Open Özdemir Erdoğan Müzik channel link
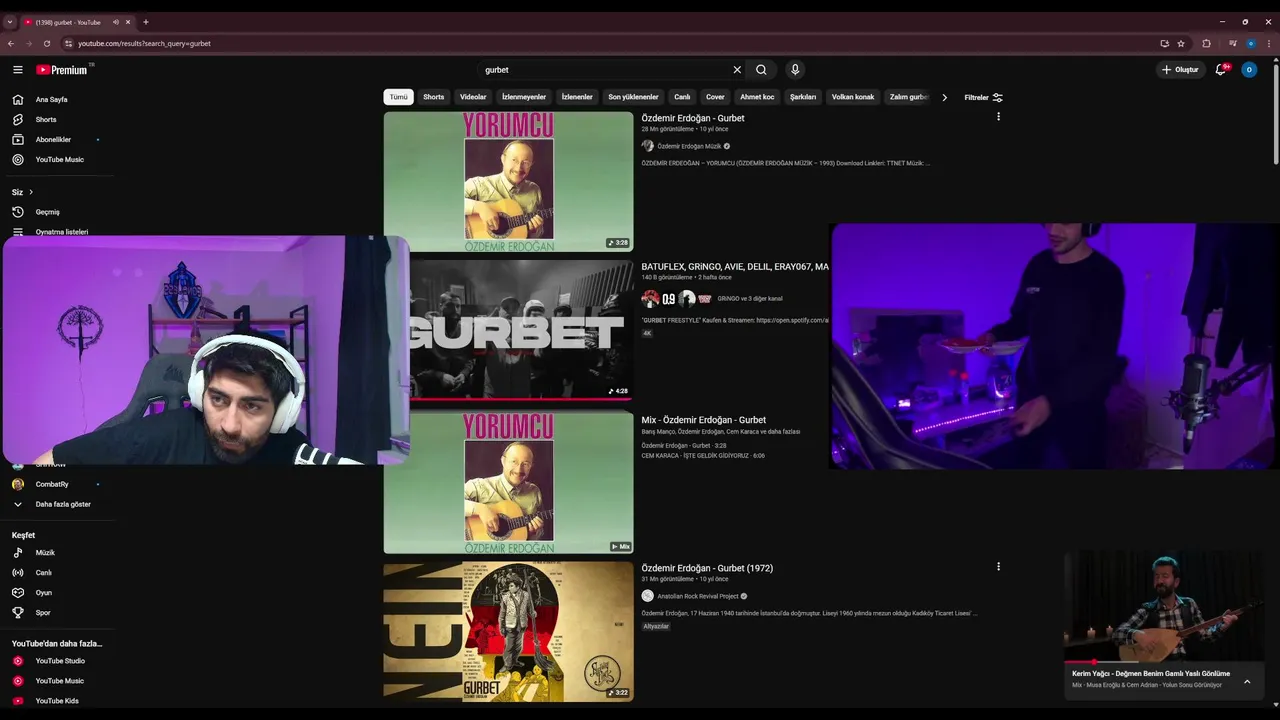The width and height of the screenshot is (1280, 720). coord(689,146)
